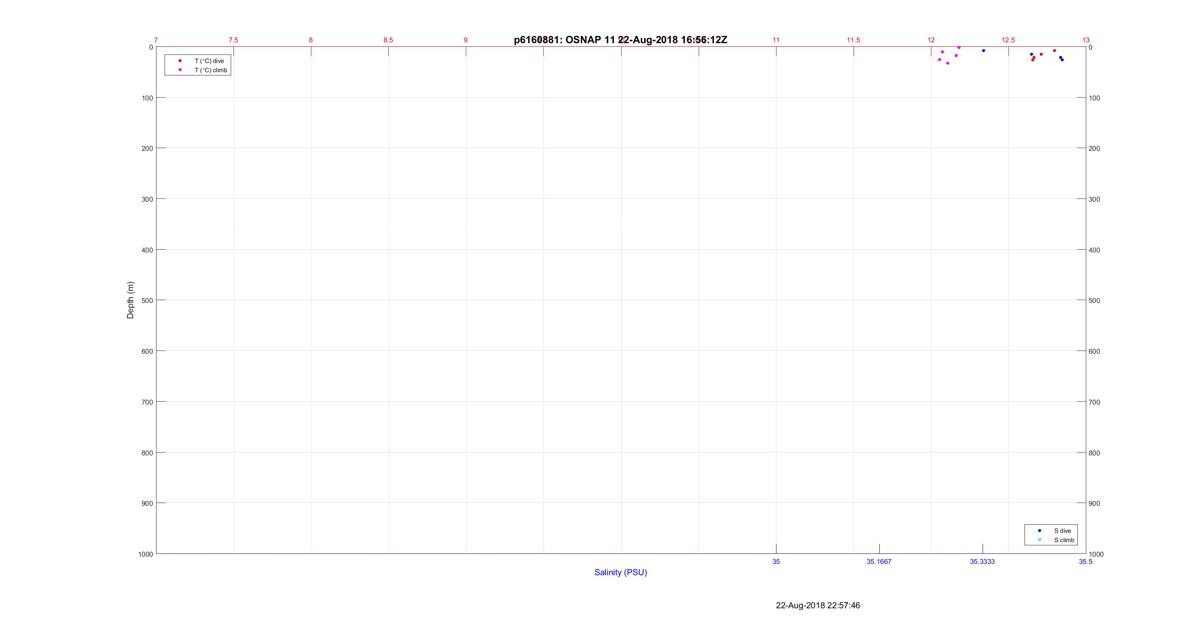Click 1000 on the left depth axis
The height and width of the screenshot is (622, 1200).
click(x=145, y=554)
